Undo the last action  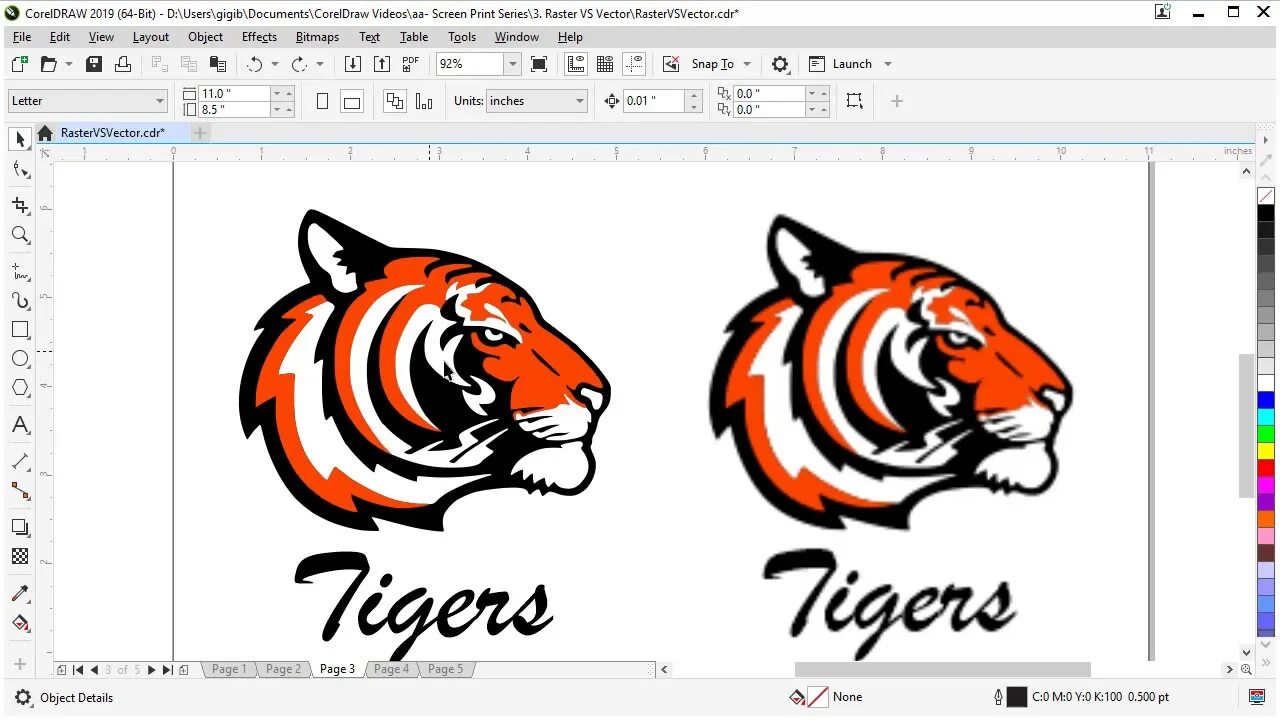254,64
